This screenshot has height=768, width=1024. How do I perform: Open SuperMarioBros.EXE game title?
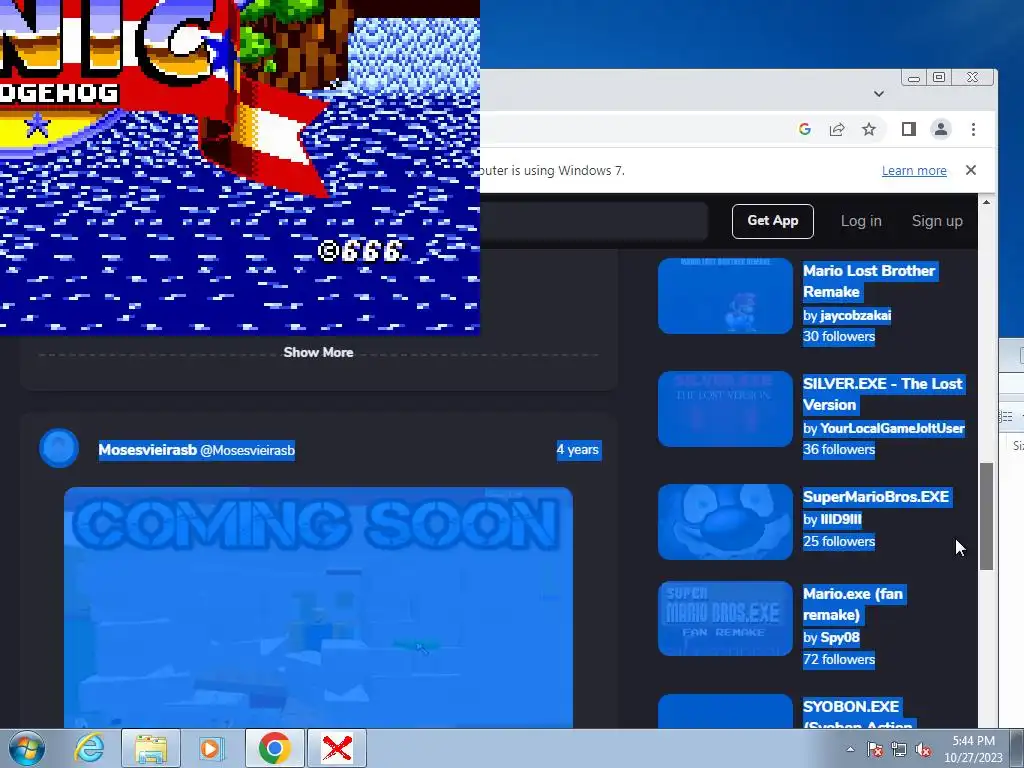[x=876, y=496]
